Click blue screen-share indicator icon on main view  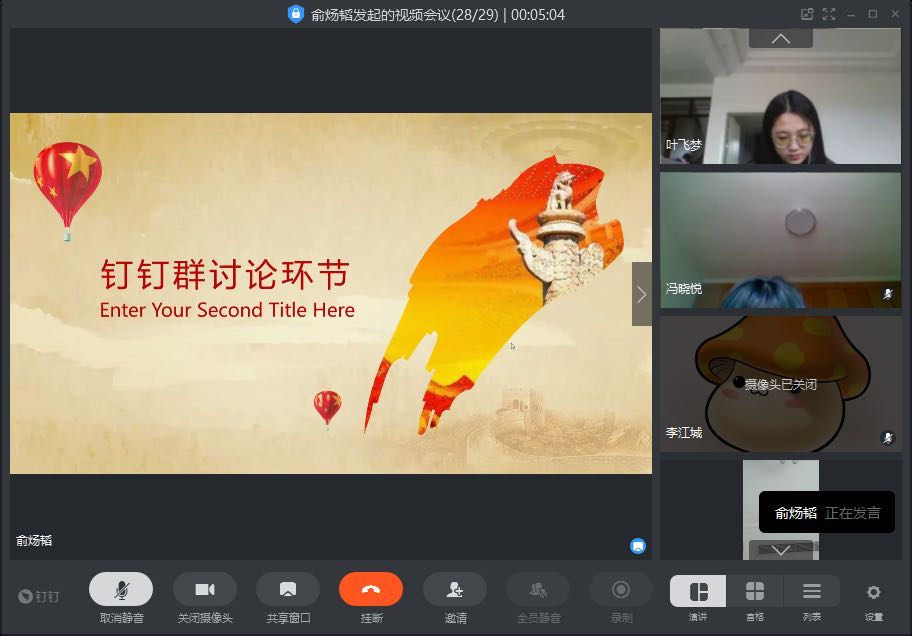click(x=637, y=546)
